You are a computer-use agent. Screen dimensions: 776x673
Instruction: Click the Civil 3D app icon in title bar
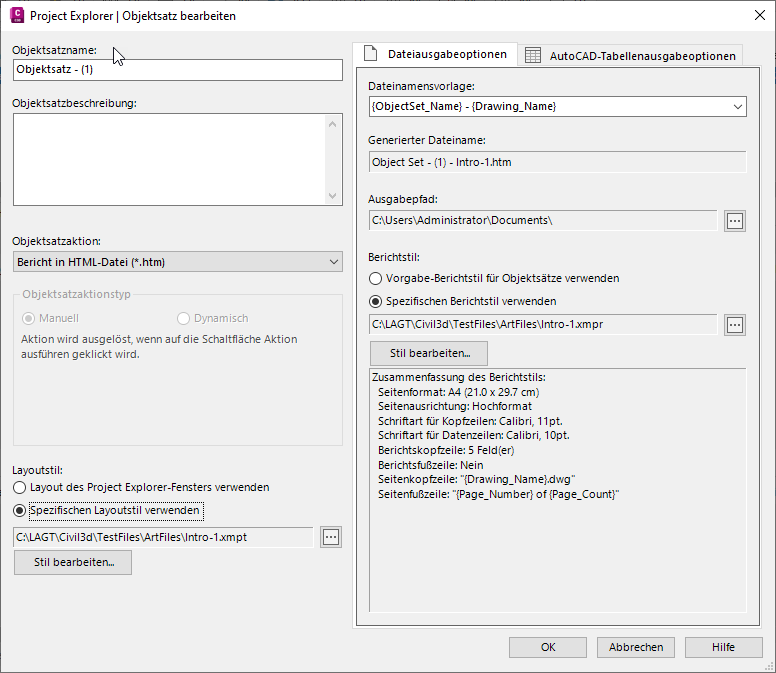tap(14, 16)
